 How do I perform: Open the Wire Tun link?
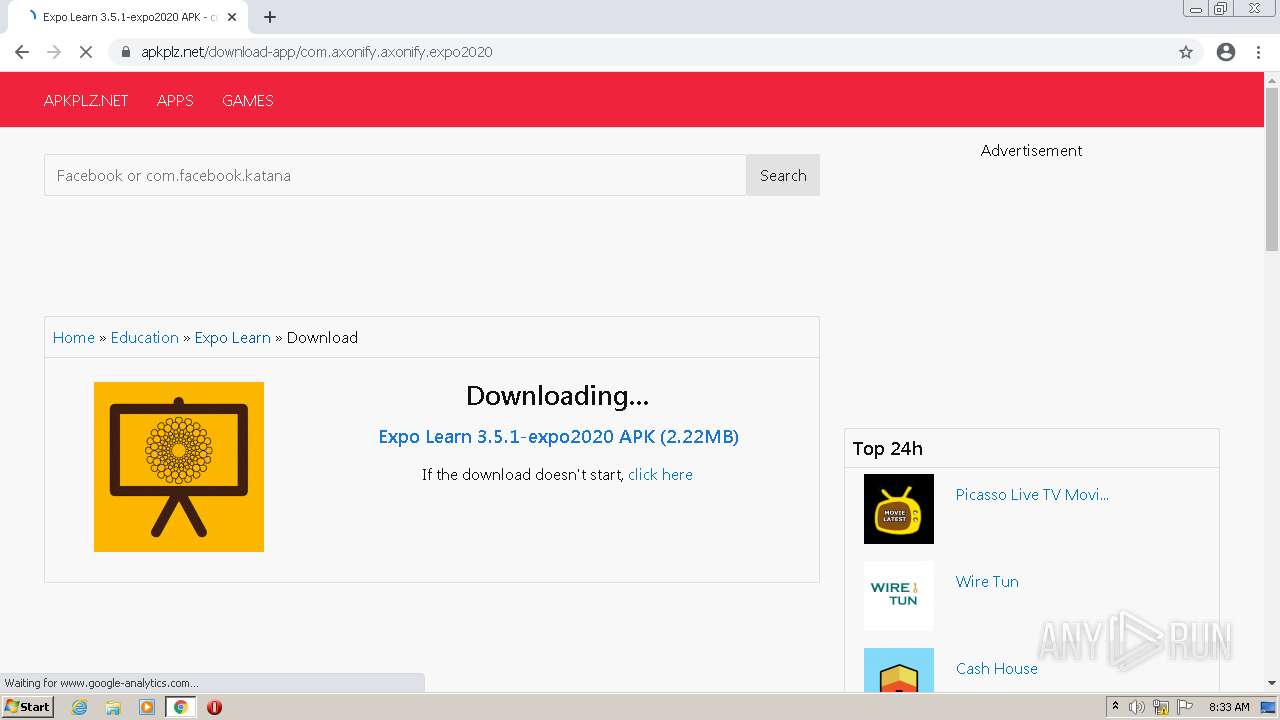click(987, 581)
